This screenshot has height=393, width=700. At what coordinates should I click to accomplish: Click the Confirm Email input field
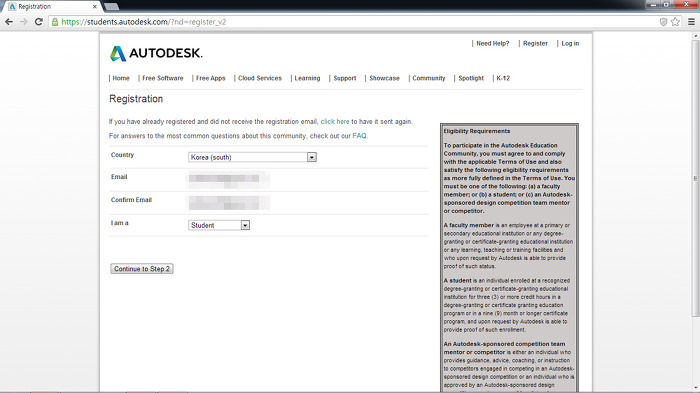(229, 202)
